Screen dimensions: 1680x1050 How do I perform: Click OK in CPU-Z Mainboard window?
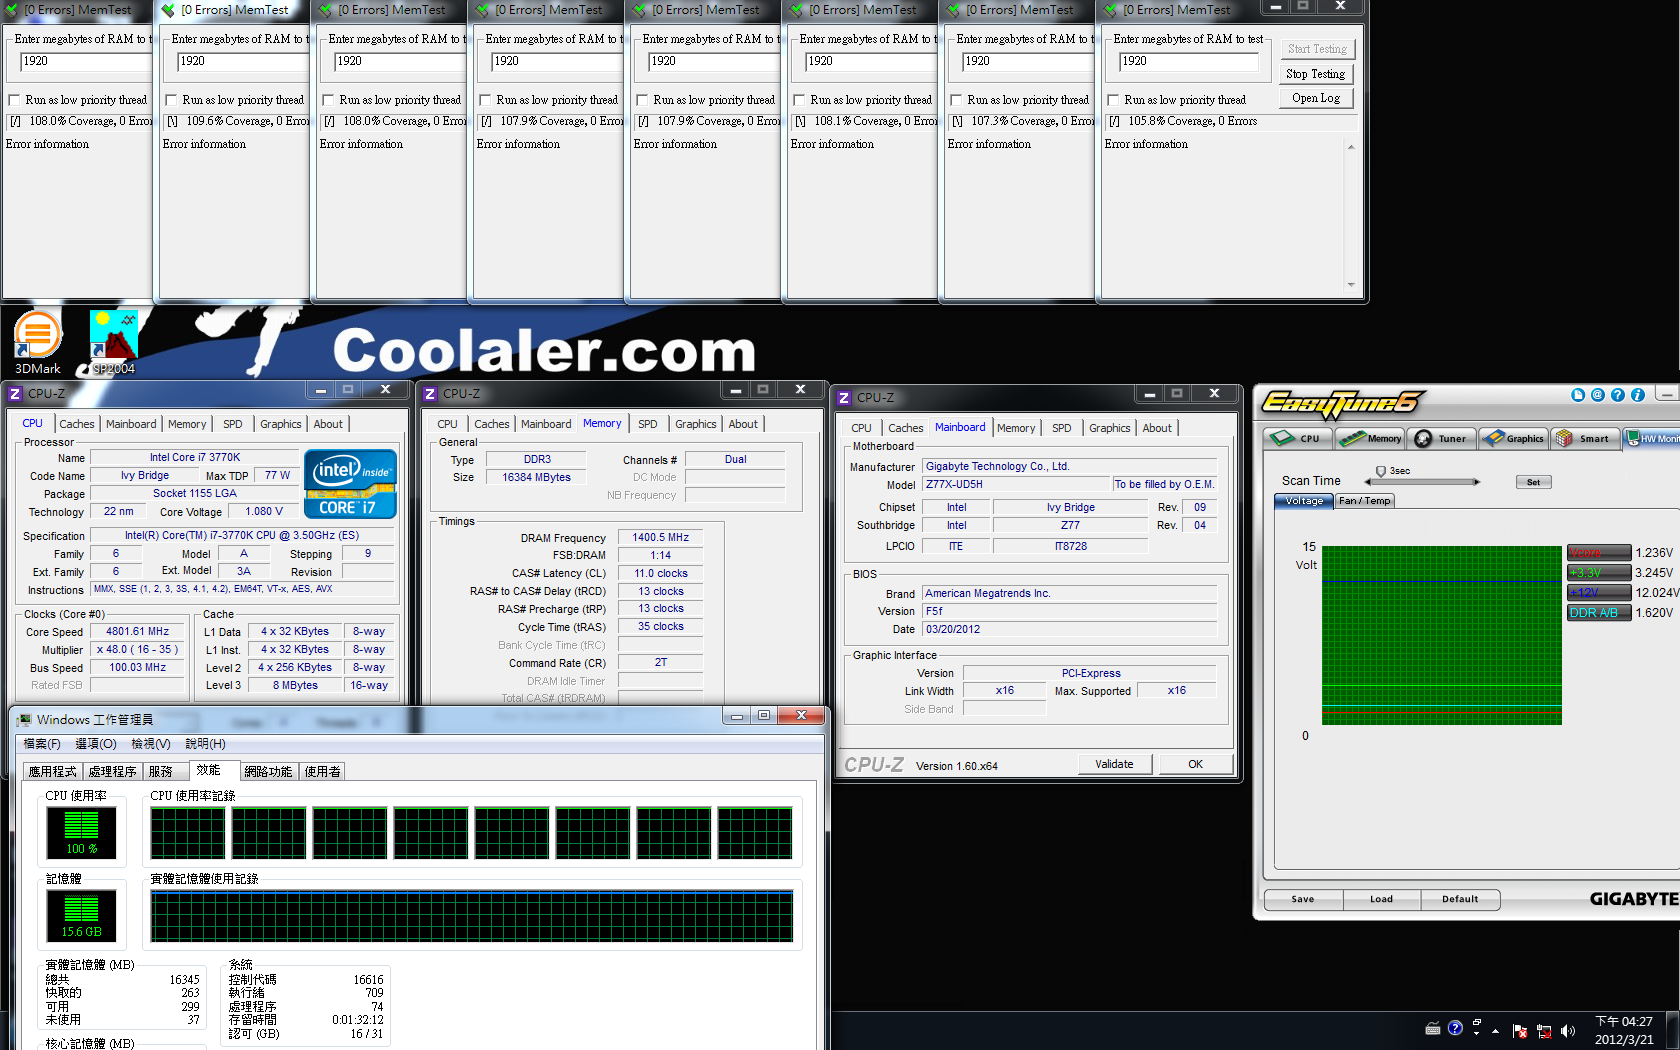click(1195, 764)
